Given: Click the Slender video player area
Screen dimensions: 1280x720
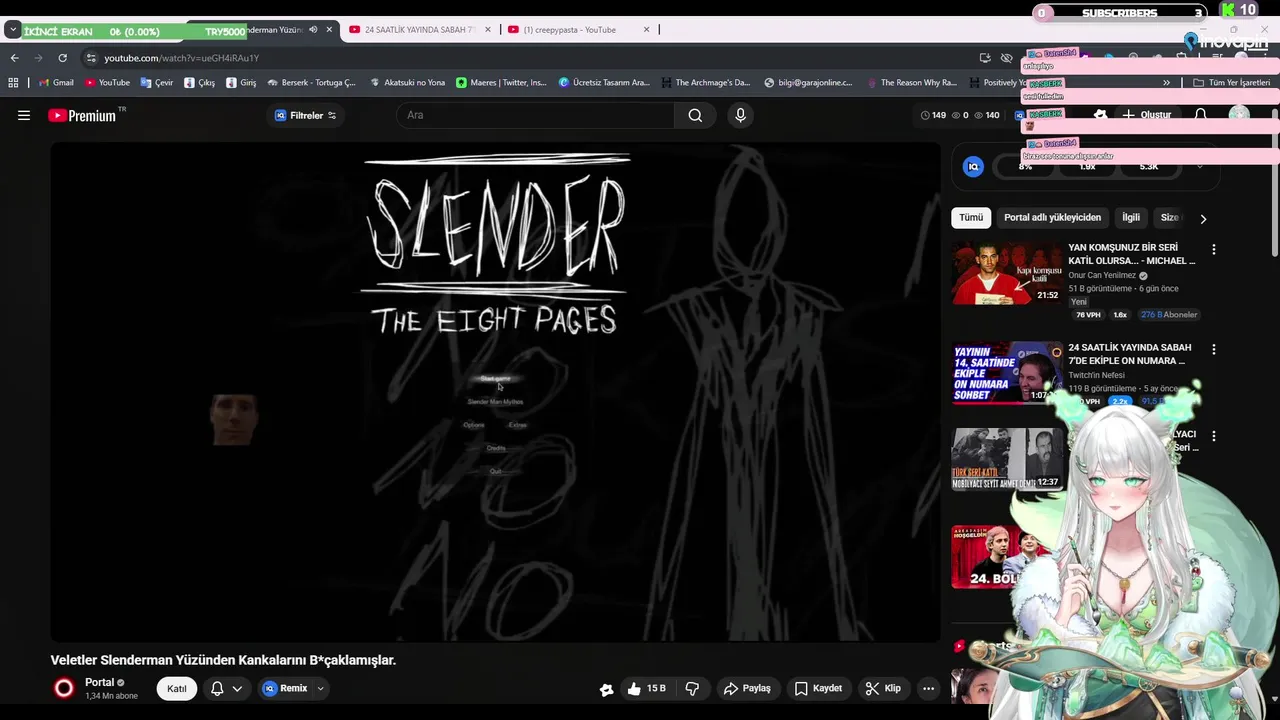Looking at the screenshot, I should [495, 391].
